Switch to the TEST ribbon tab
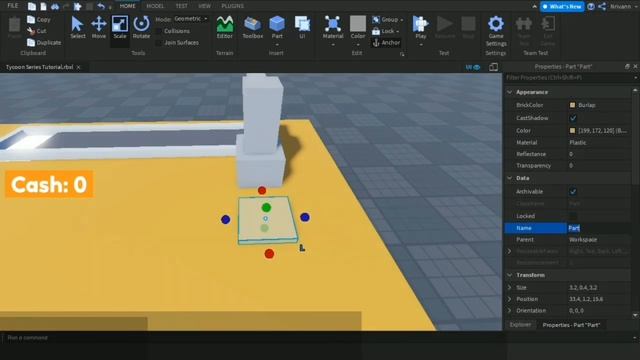The width and height of the screenshot is (640, 360). coord(181,6)
